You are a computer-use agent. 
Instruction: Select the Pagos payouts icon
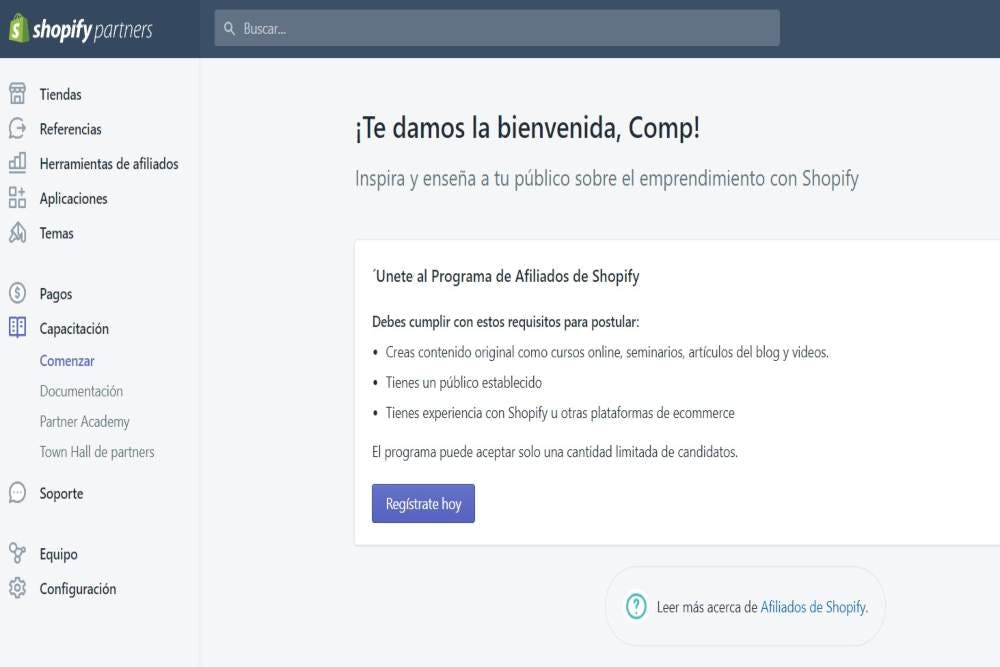tap(17, 294)
